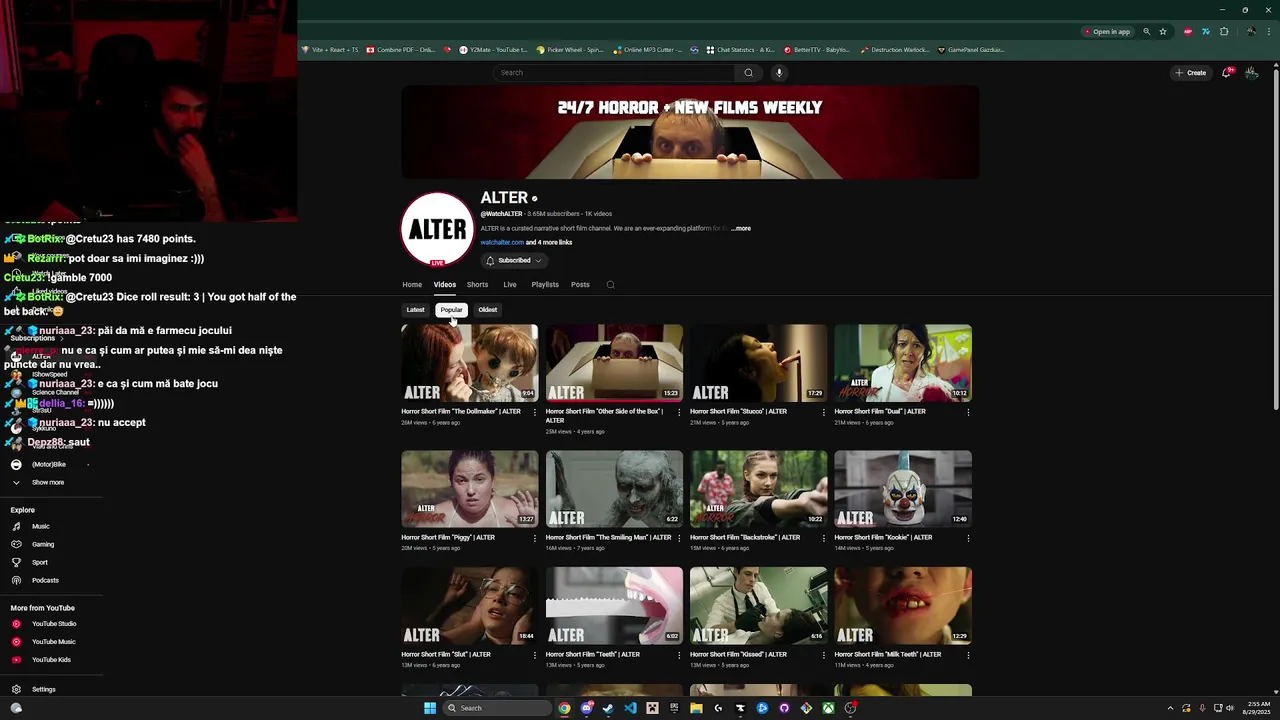
Task: Open more options for "Milk Teeth" video
Action: pyautogui.click(x=968, y=655)
